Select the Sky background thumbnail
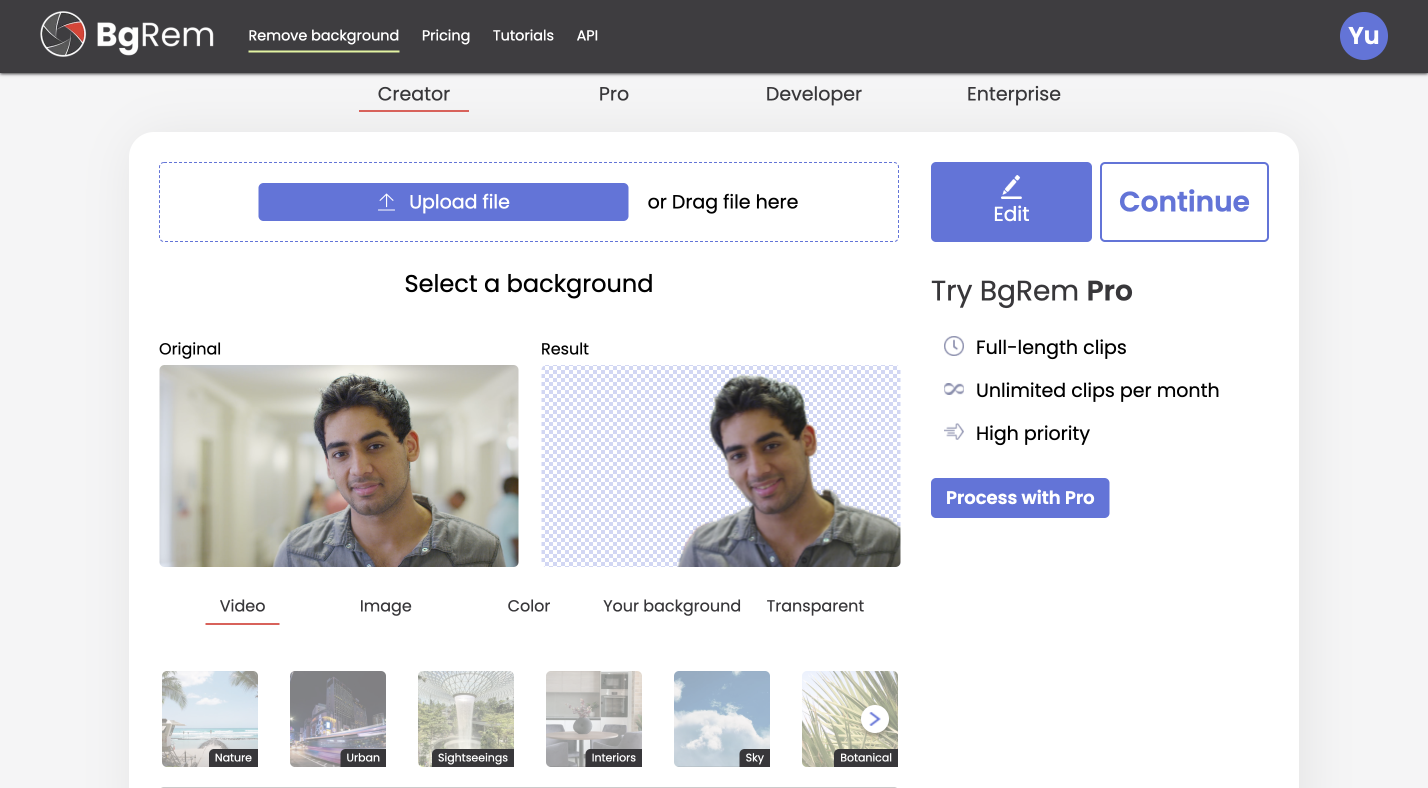 721,718
